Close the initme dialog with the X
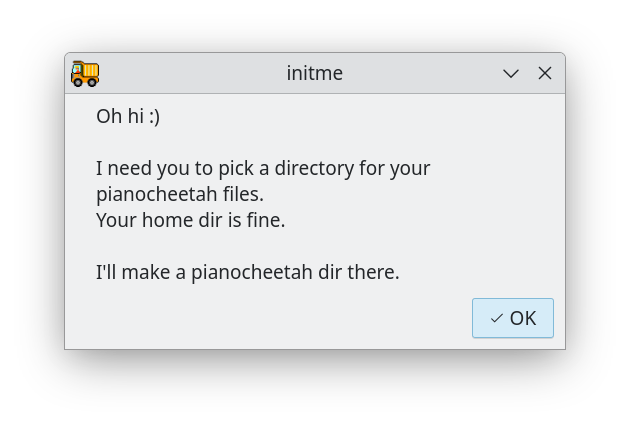The image size is (630, 426). [x=545, y=73]
